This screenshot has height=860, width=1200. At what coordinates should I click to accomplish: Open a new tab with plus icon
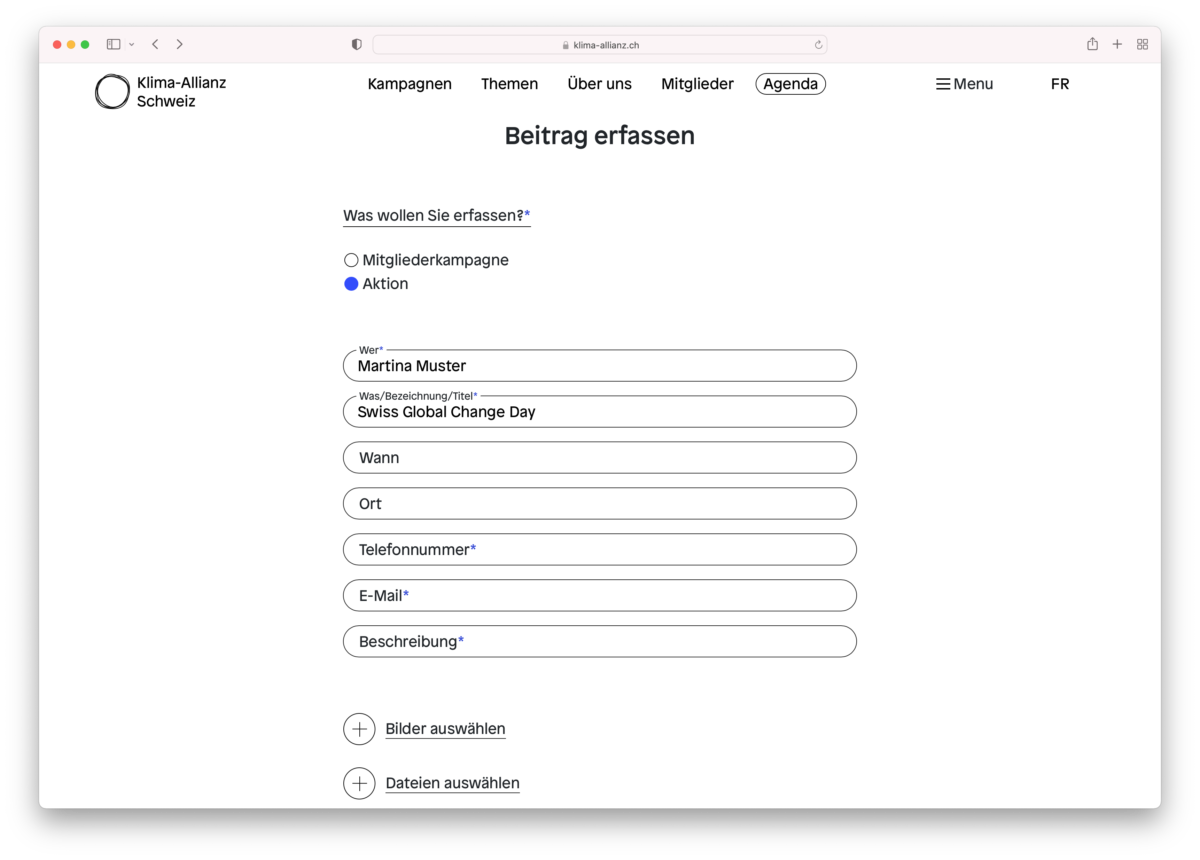pyautogui.click(x=1117, y=44)
